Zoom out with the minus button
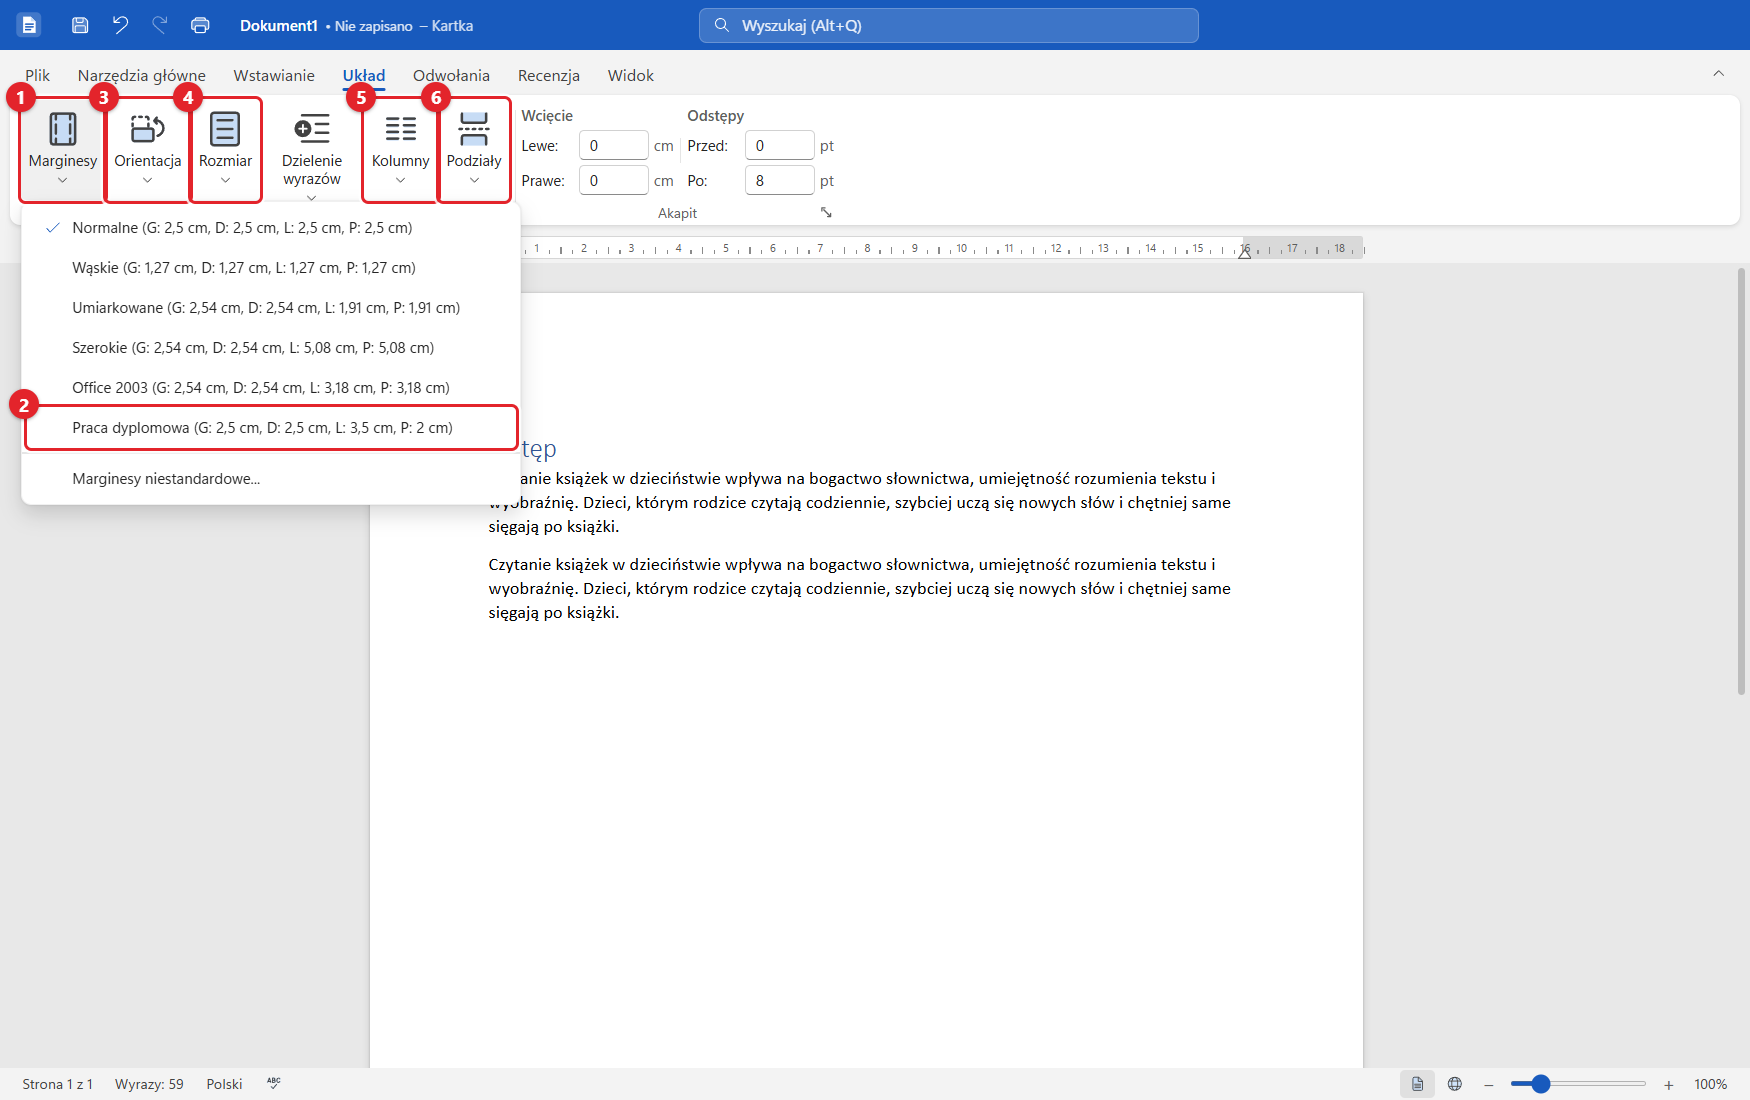1750x1100 pixels. tap(1488, 1085)
